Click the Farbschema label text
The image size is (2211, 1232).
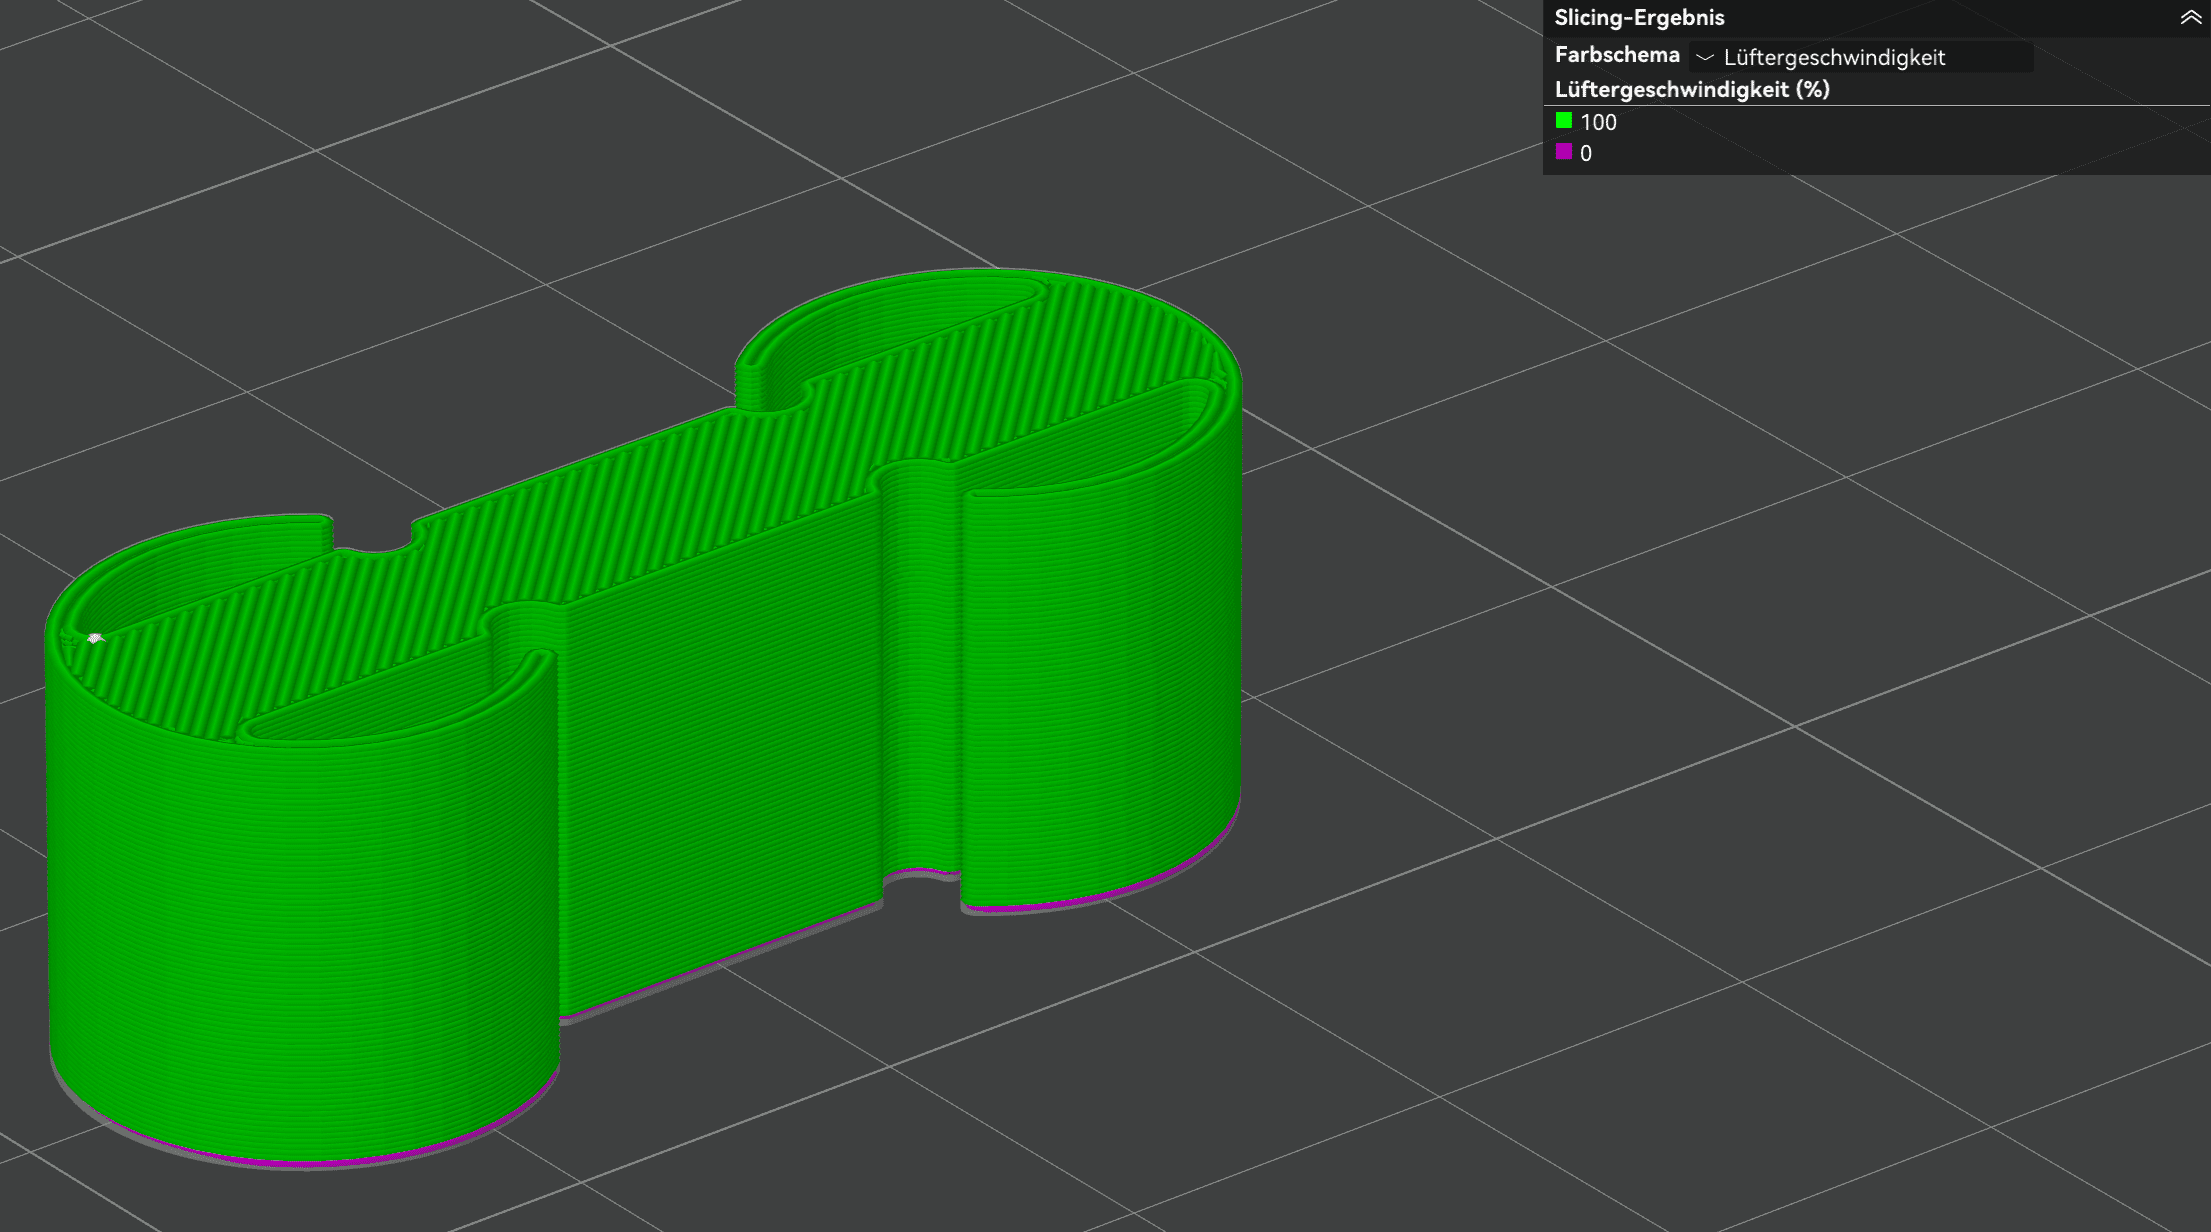click(1617, 55)
